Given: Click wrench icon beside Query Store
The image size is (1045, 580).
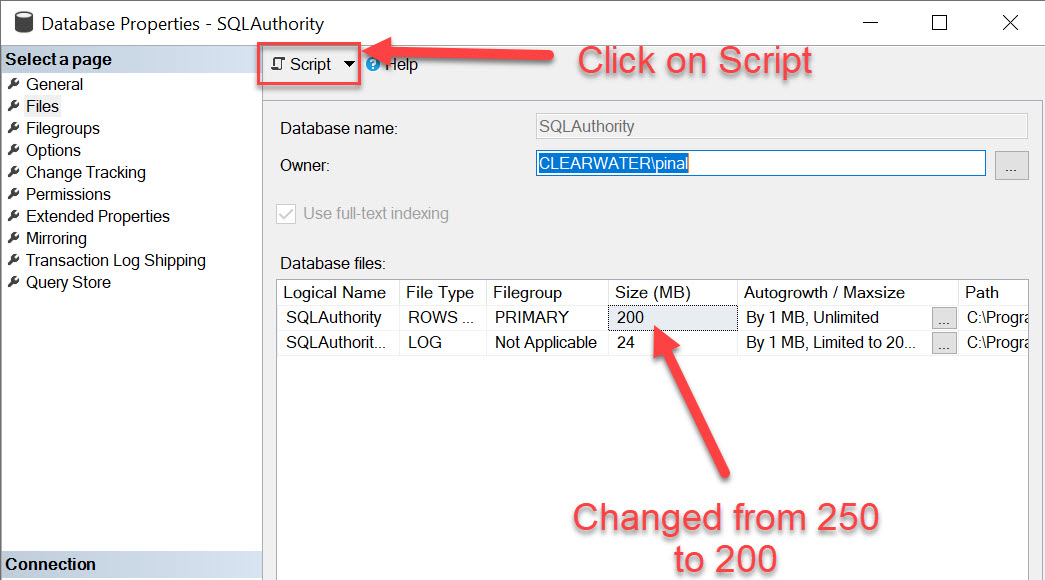Looking at the screenshot, I should pos(13,282).
